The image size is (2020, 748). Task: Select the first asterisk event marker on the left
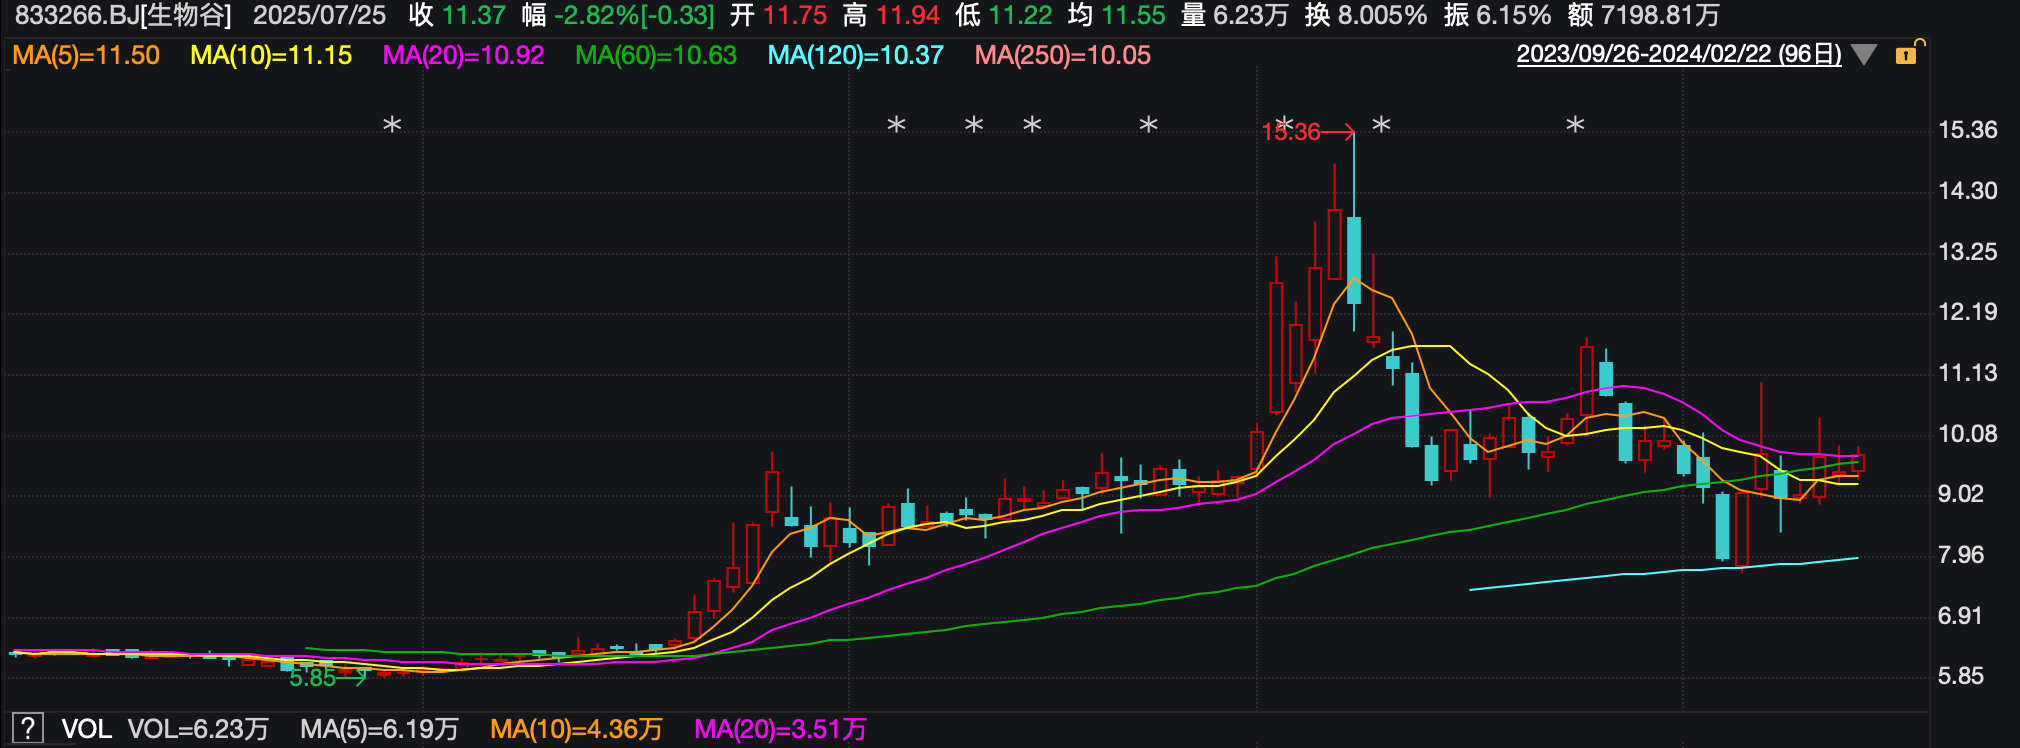click(x=393, y=126)
